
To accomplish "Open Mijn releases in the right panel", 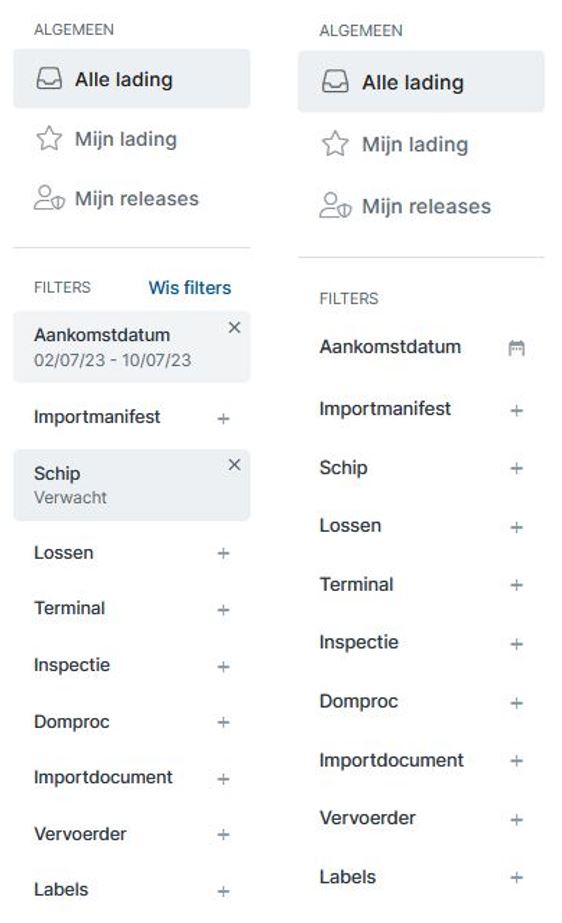I will 421,206.
